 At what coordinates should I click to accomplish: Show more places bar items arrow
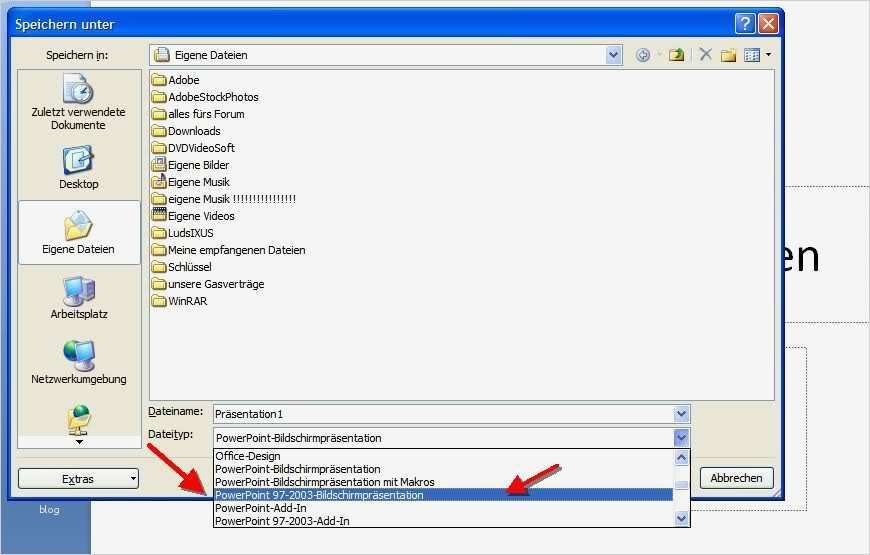pos(79,442)
